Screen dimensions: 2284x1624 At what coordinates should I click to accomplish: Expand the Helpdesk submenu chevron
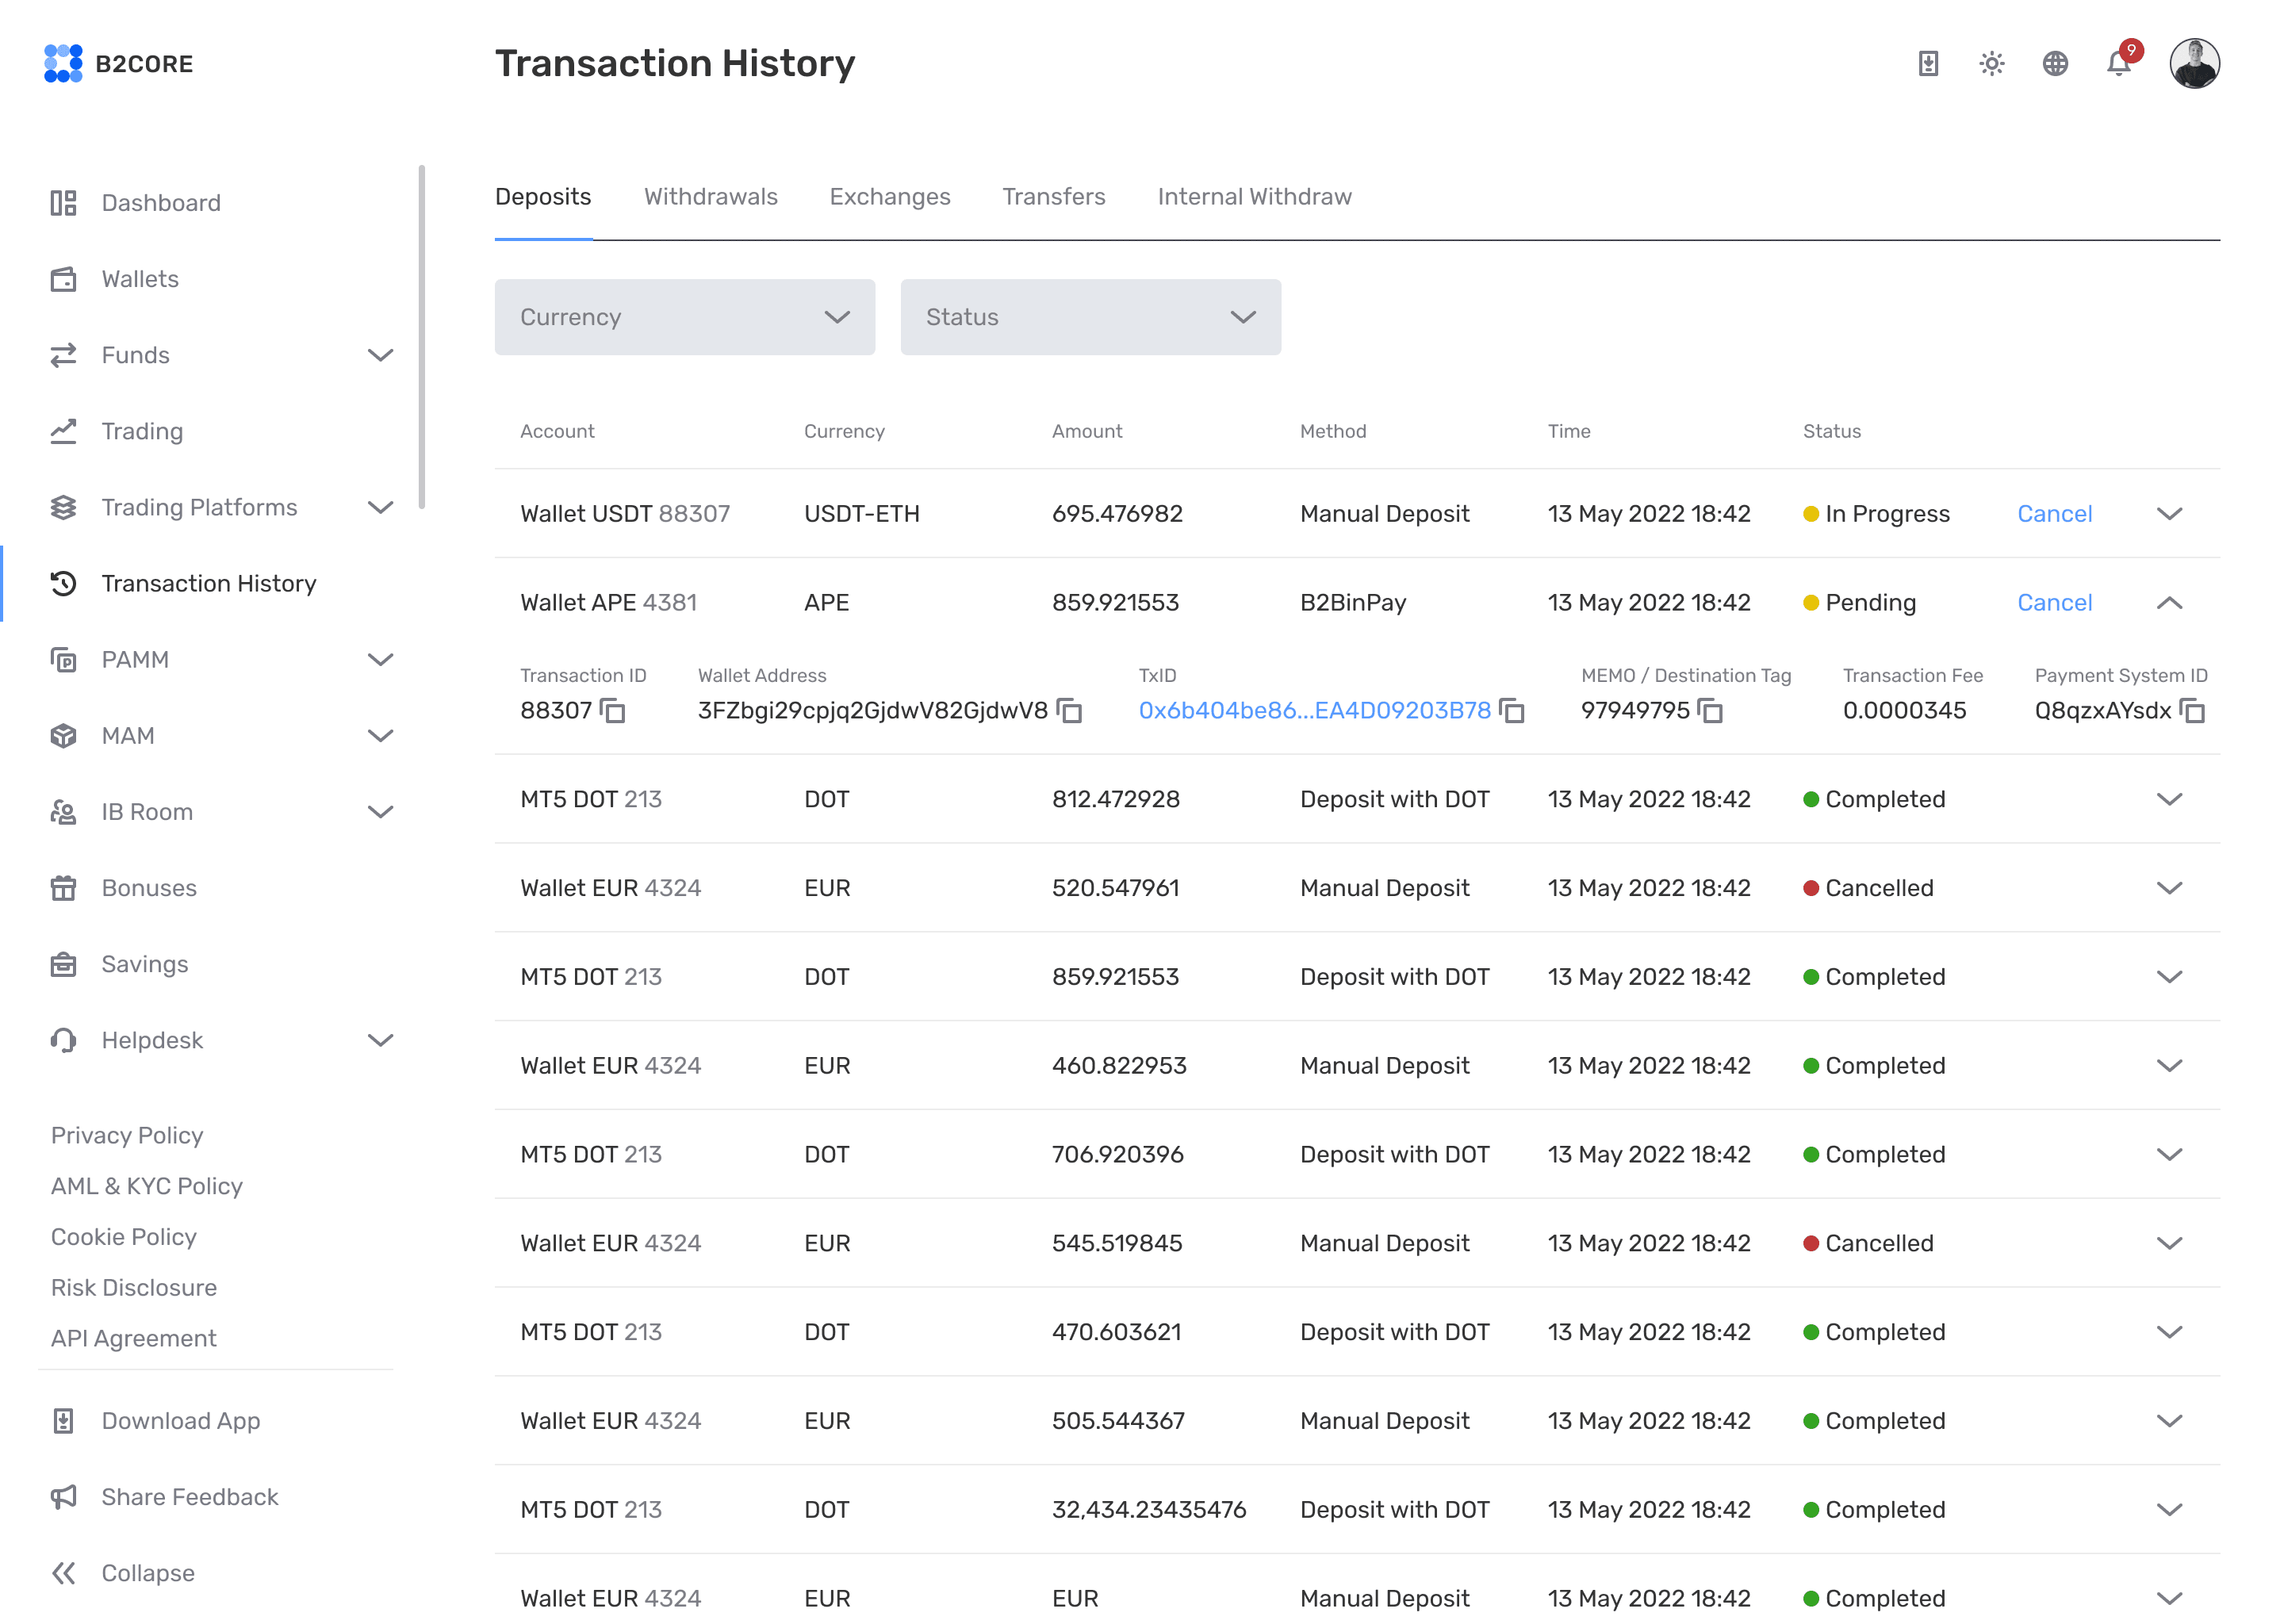click(x=380, y=1040)
